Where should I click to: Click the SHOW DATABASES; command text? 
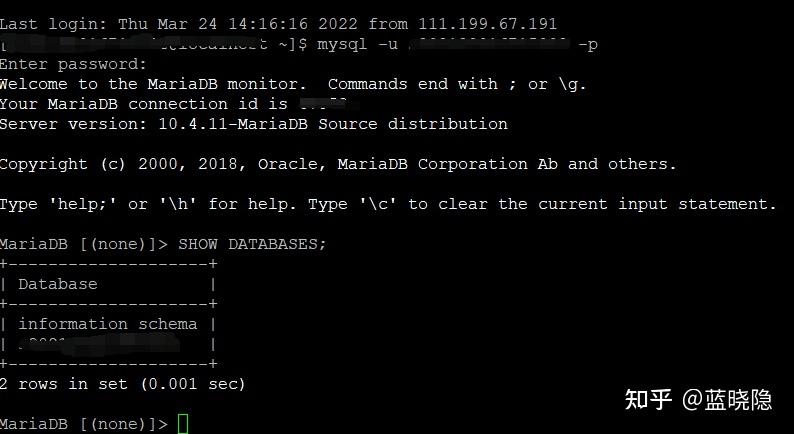(253, 244)
